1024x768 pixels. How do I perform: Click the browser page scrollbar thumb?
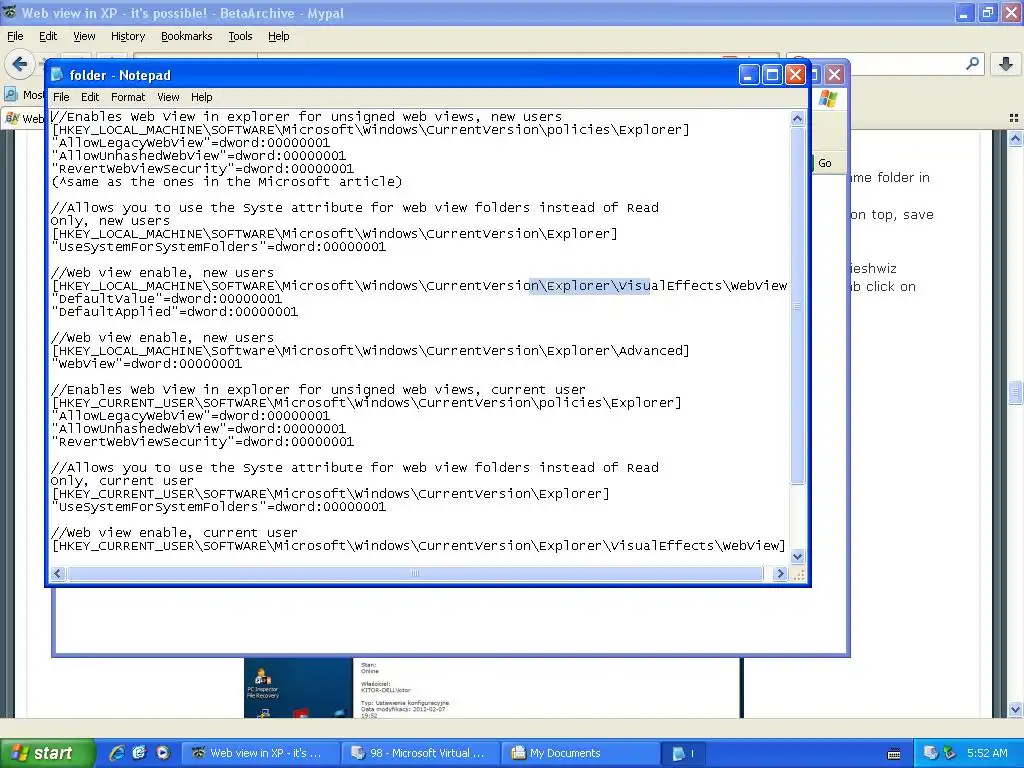point(1015,393)
